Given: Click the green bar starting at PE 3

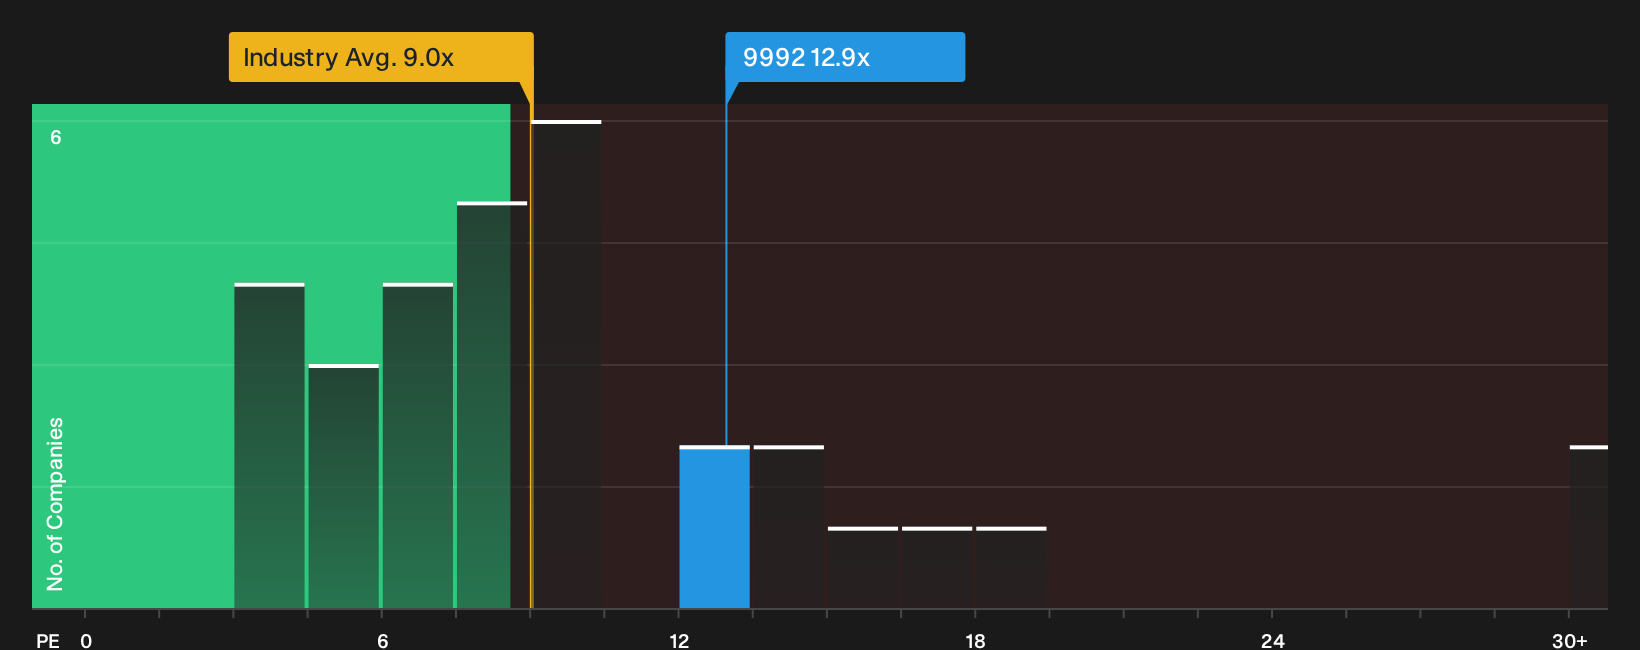Looking at the screenshot, I should click(269, 446).
